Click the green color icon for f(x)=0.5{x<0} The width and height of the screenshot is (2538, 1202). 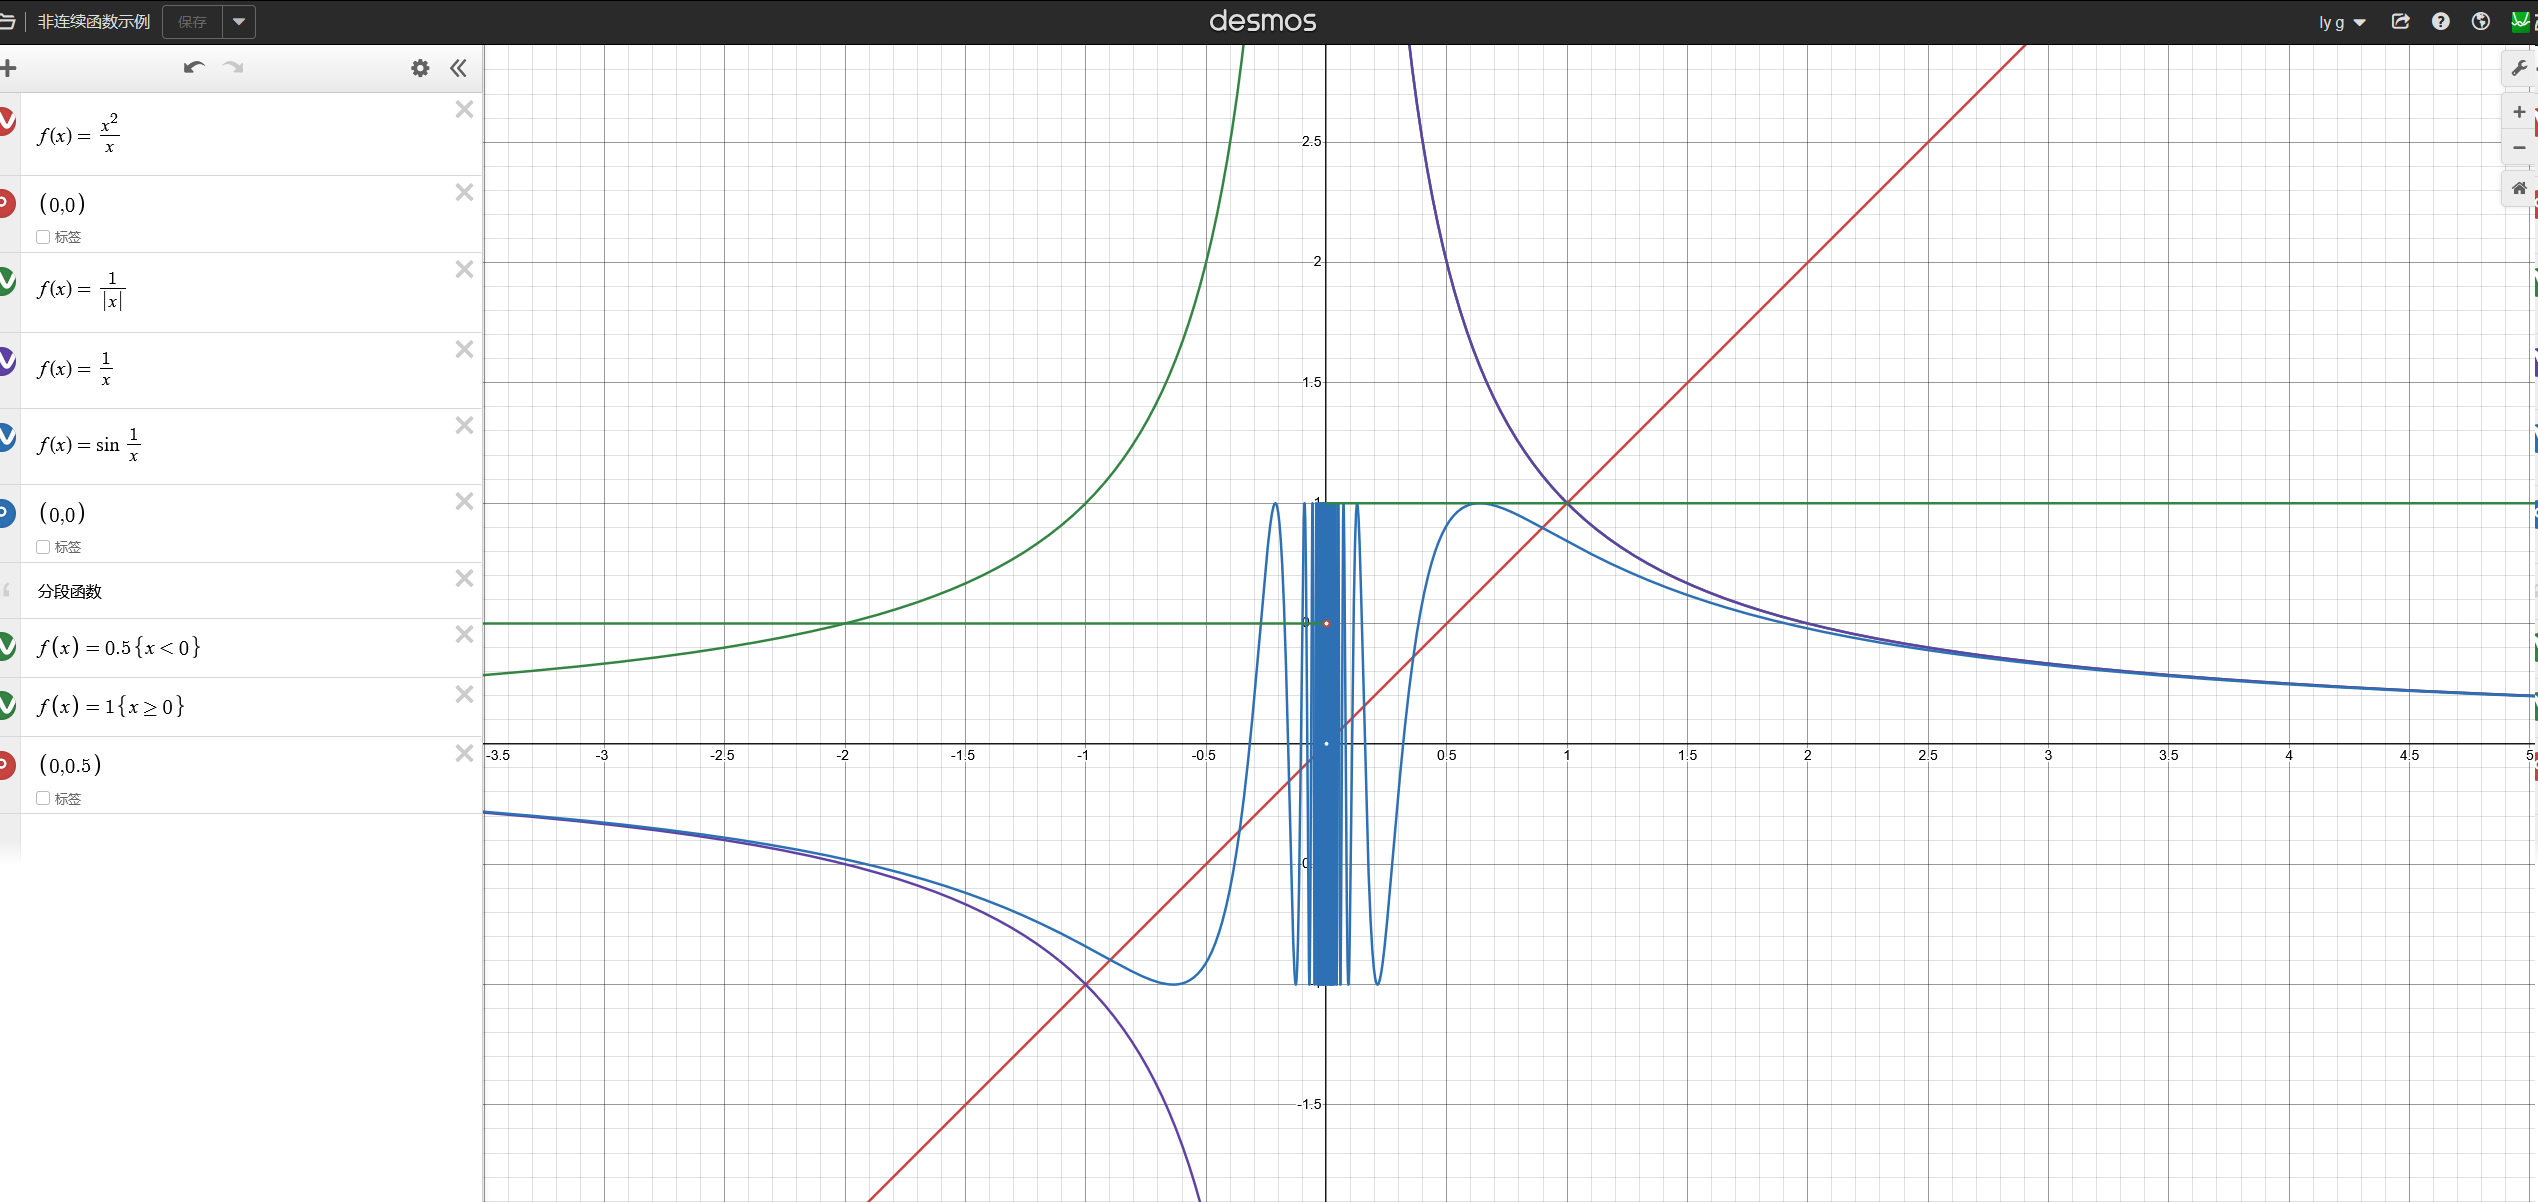[x=7, y=646]
